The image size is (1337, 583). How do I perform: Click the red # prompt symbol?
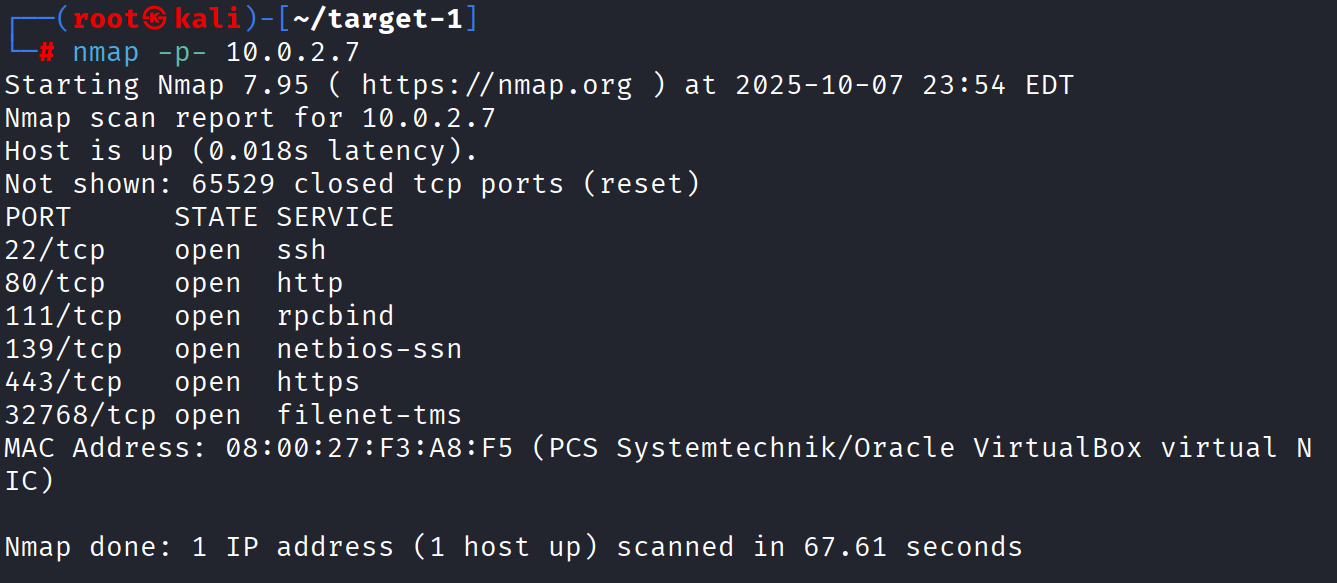pyautogui.click(x=47, y=52)
